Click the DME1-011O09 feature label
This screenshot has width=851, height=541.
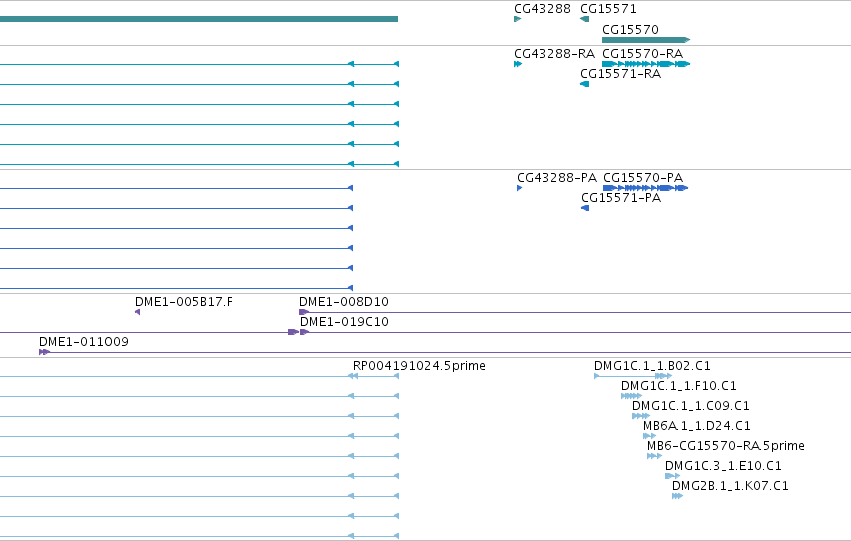click(84, 342)
